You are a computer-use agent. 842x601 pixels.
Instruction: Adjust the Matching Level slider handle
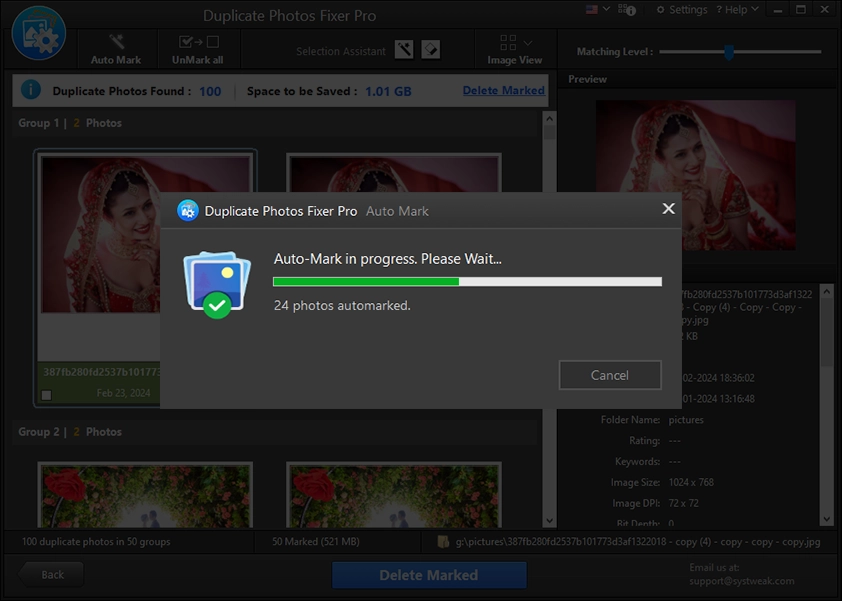[729, 52]
